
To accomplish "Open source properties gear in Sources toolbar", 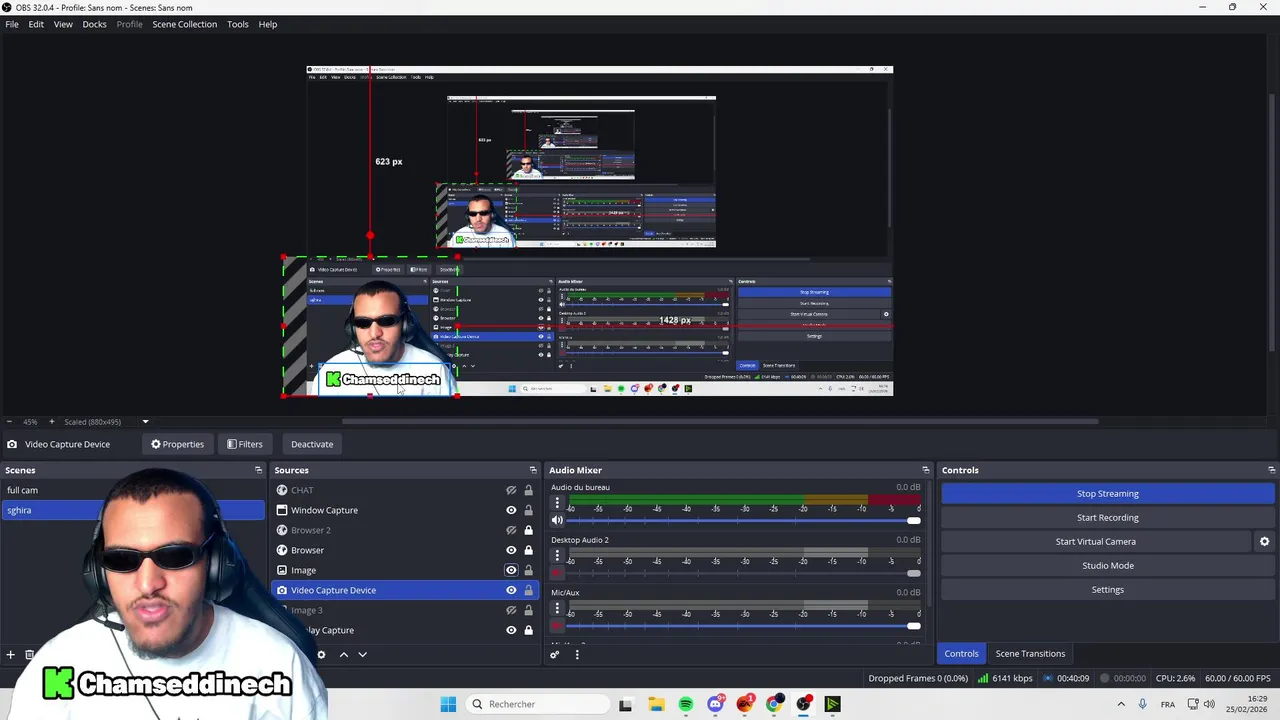I will (321, 655).
